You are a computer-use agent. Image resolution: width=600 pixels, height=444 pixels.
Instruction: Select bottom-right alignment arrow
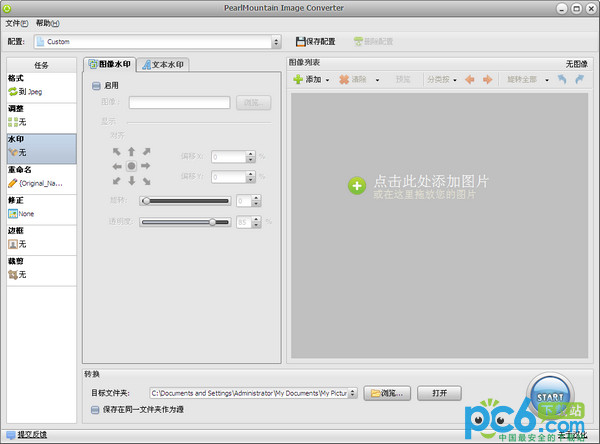coord(146,181)
